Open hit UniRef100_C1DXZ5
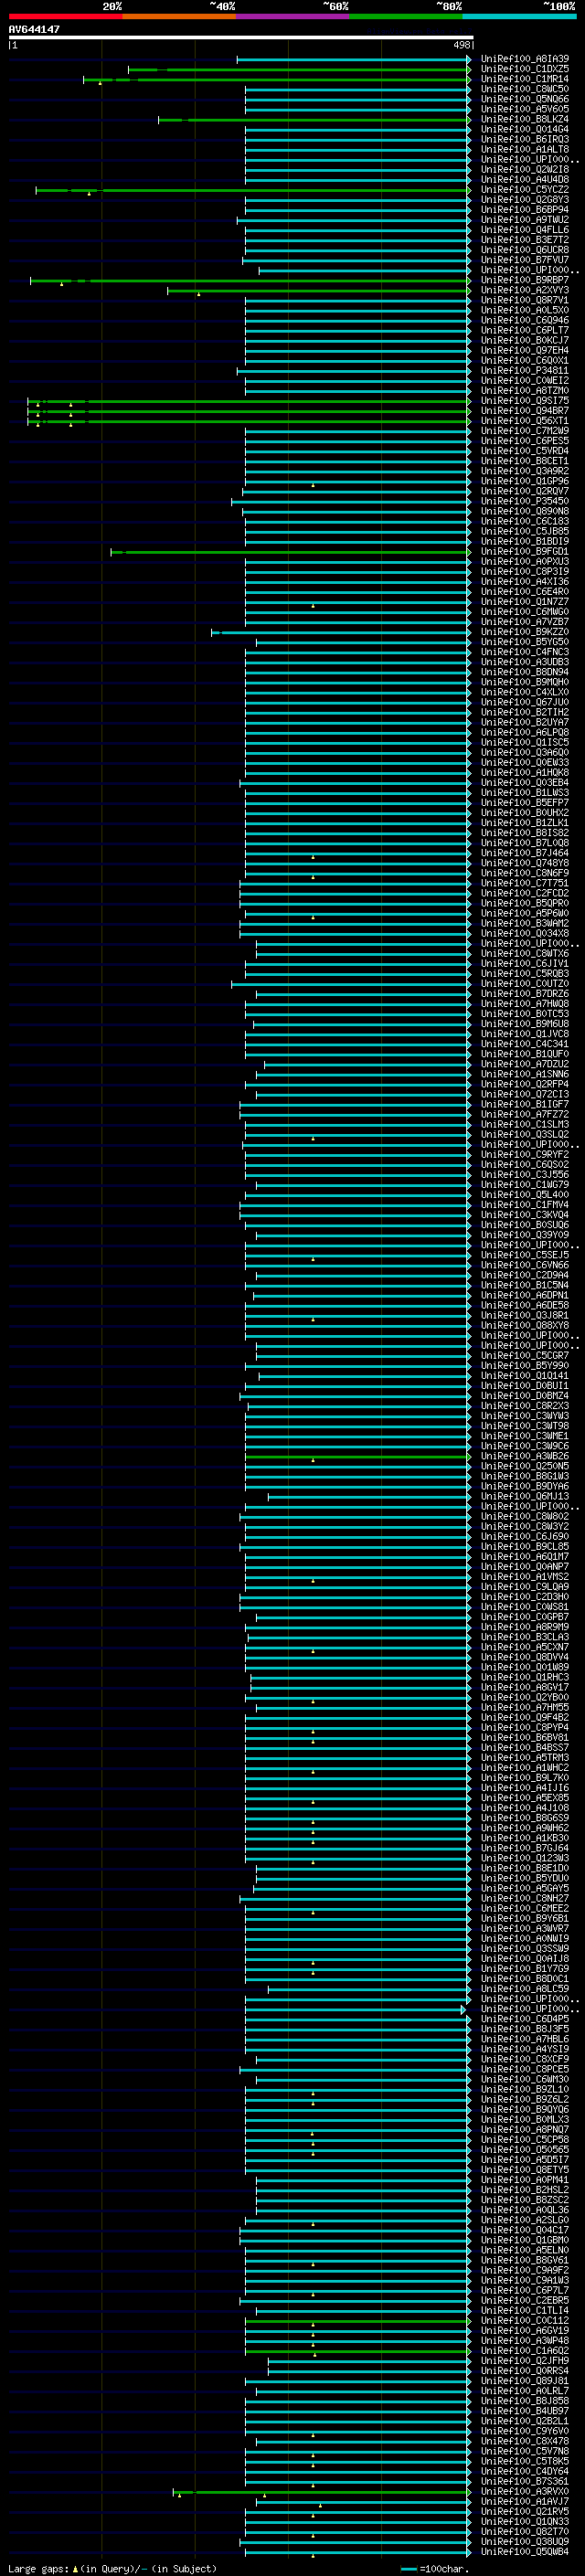Image resolution: width=585 pixels, height=2576 pixels. pos(524,69)
